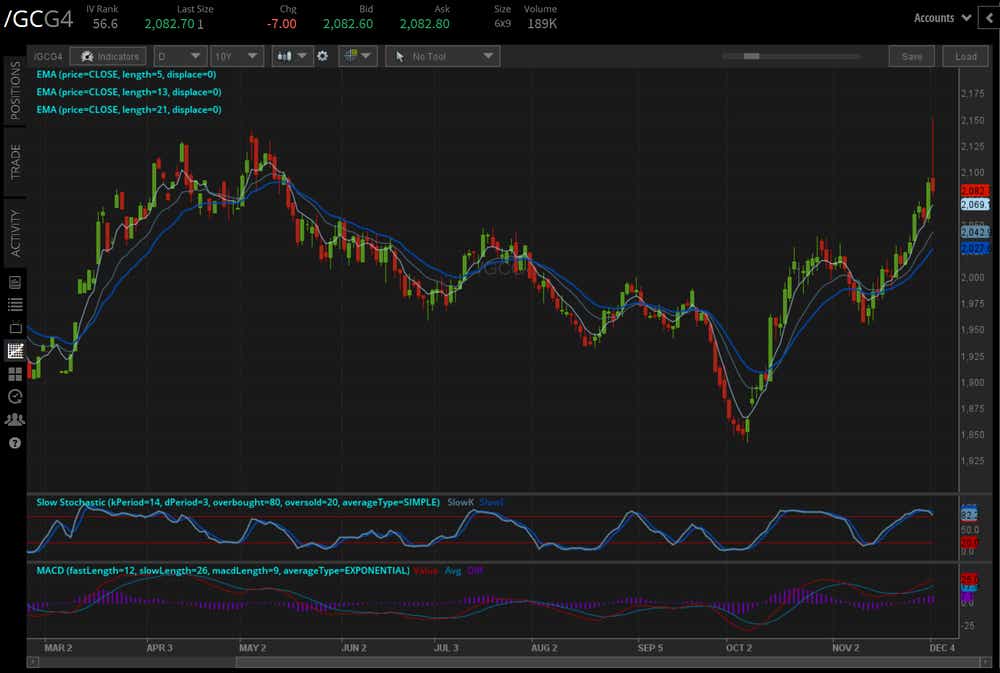Open the quotes list sidebar icon
1000x673 pixels.
pyautogui.click(x=15, y=304)
